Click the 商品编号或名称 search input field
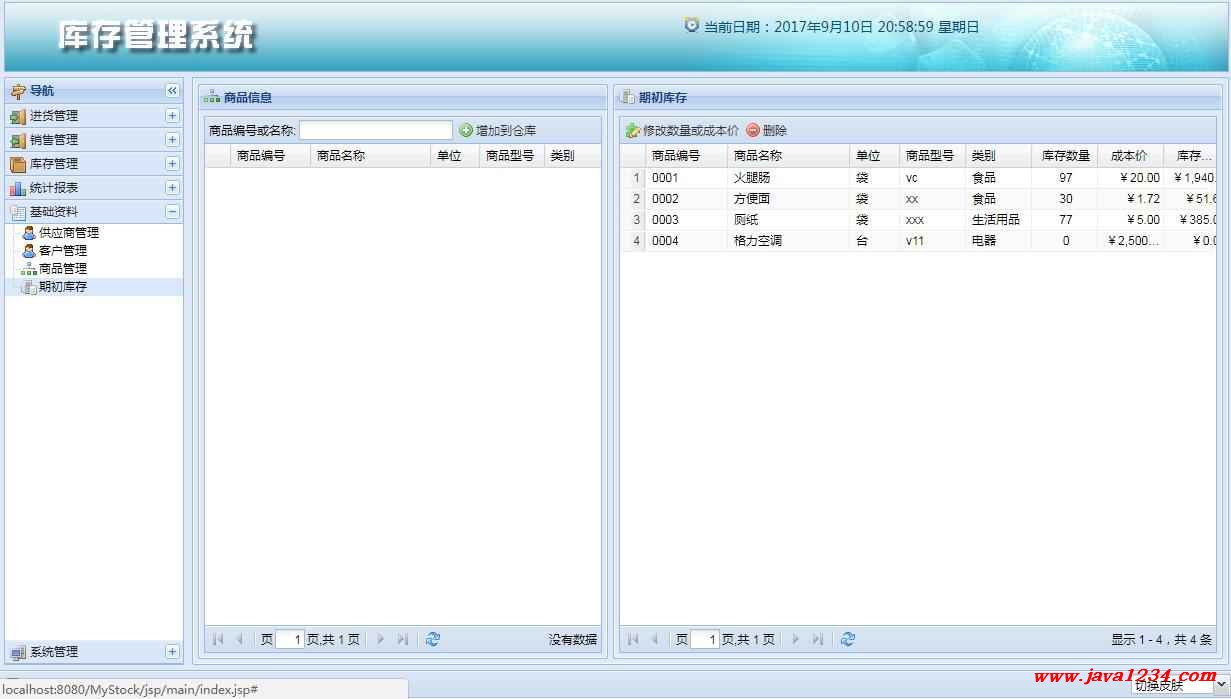 click(376, 130)
